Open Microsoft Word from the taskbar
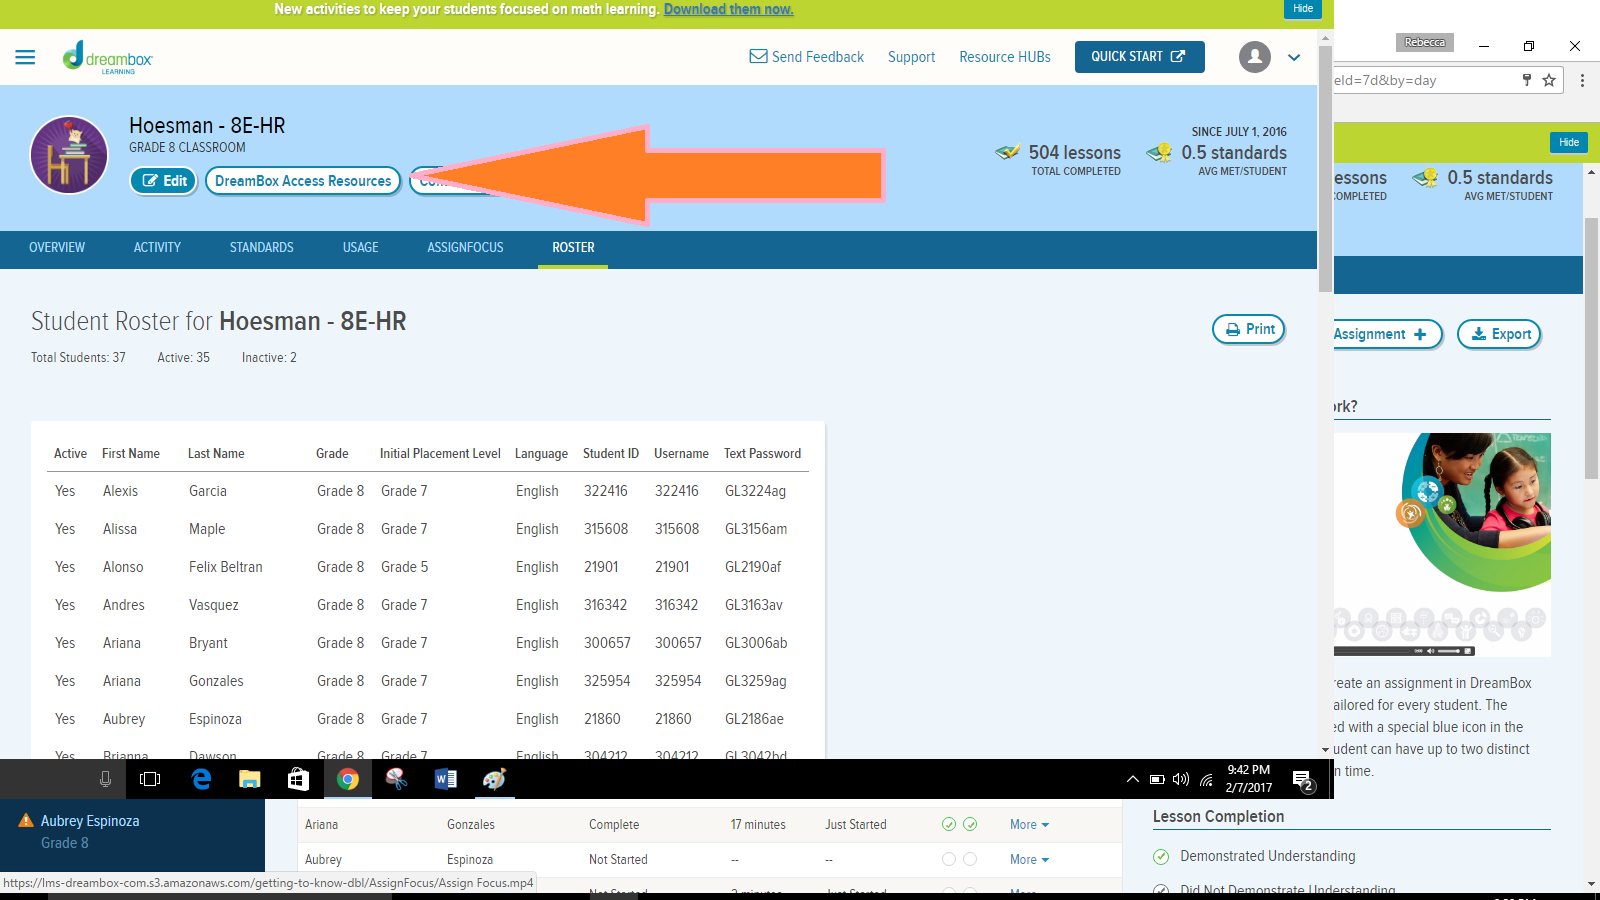 (x=446, y=779)
